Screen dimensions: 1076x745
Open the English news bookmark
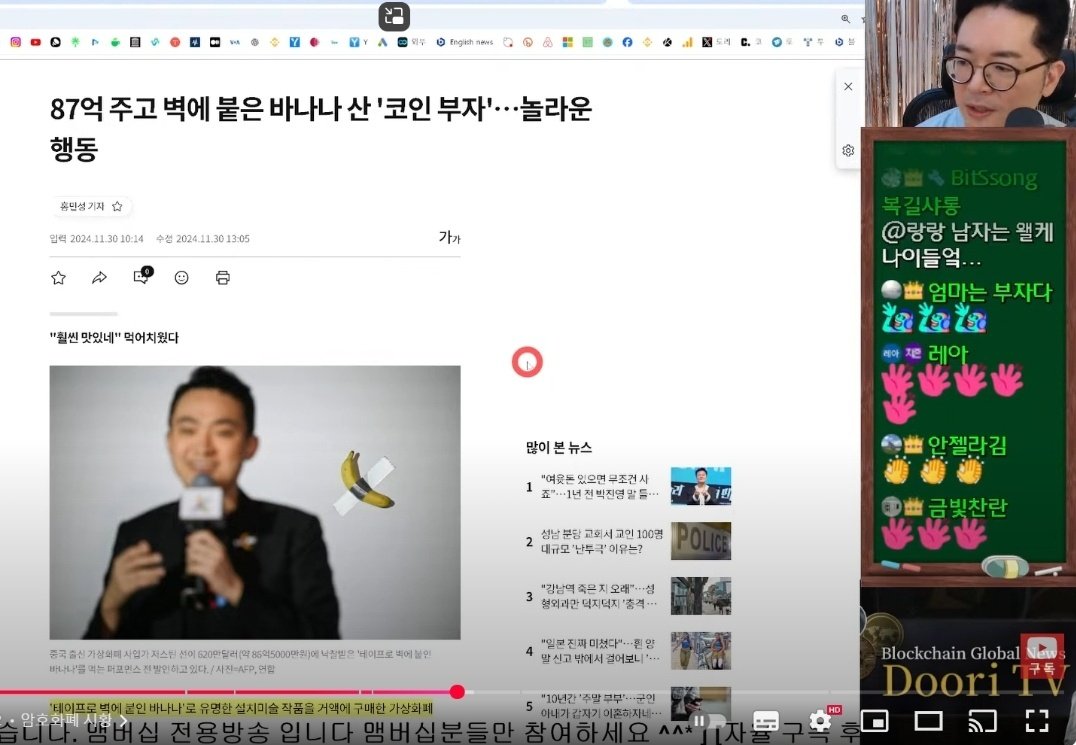pos(465,42)
